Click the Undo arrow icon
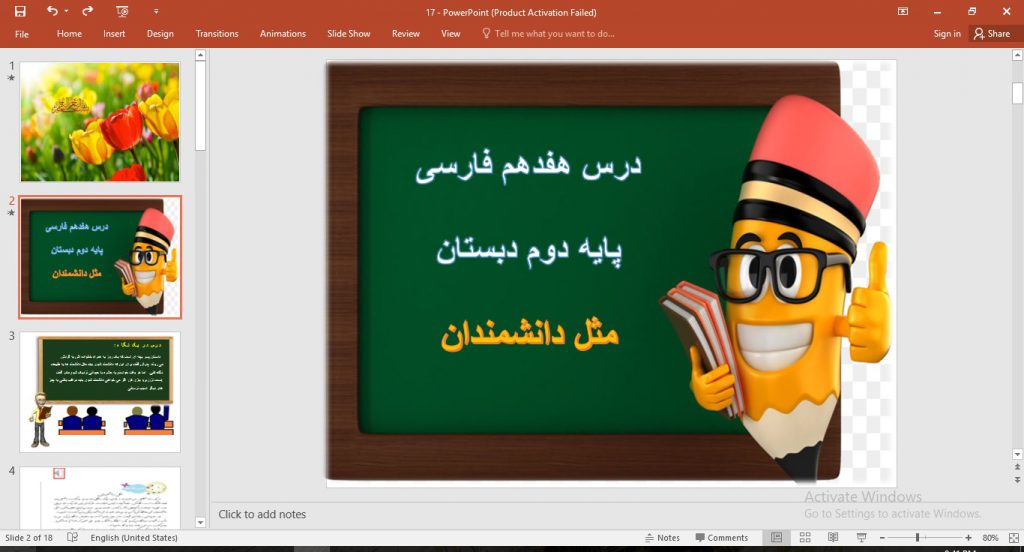Viewport: 1024px width, 552px height. [x=52, y=11]
